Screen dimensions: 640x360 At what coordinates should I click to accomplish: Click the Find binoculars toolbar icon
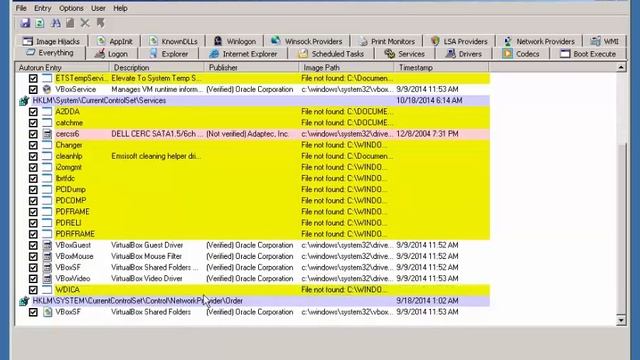56,23
